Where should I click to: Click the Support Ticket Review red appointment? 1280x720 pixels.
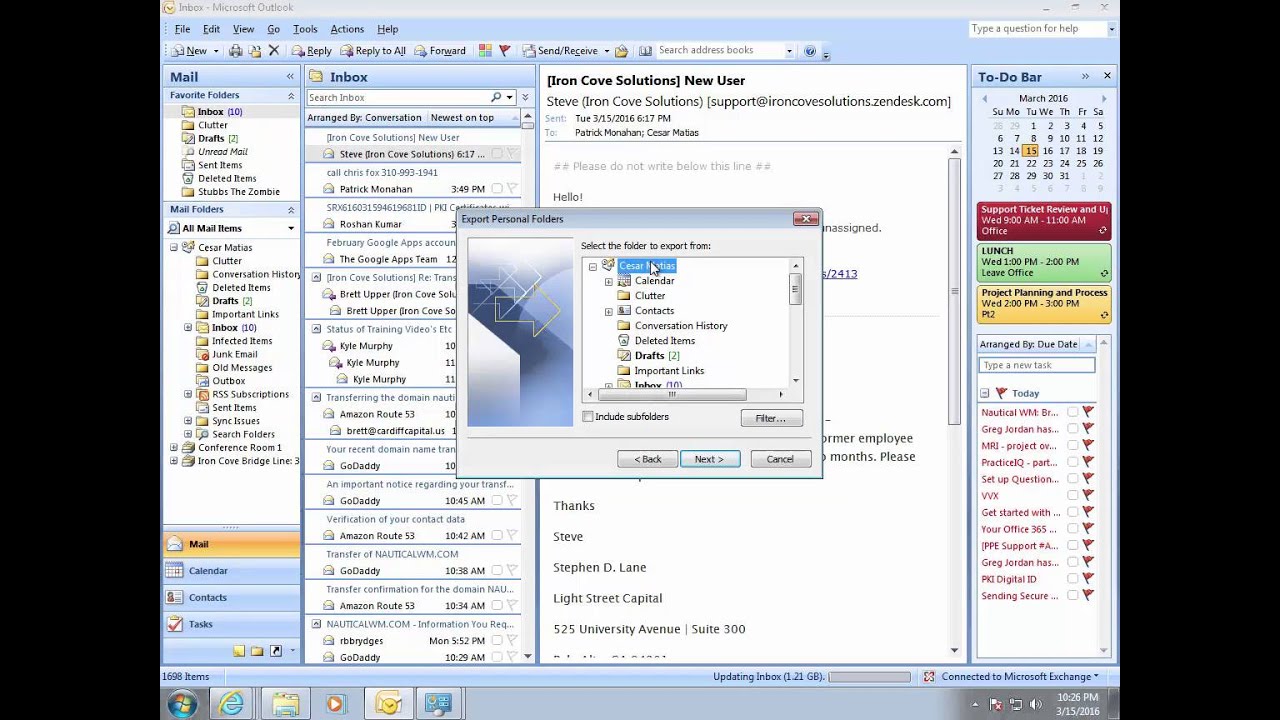coord(1044,220)
